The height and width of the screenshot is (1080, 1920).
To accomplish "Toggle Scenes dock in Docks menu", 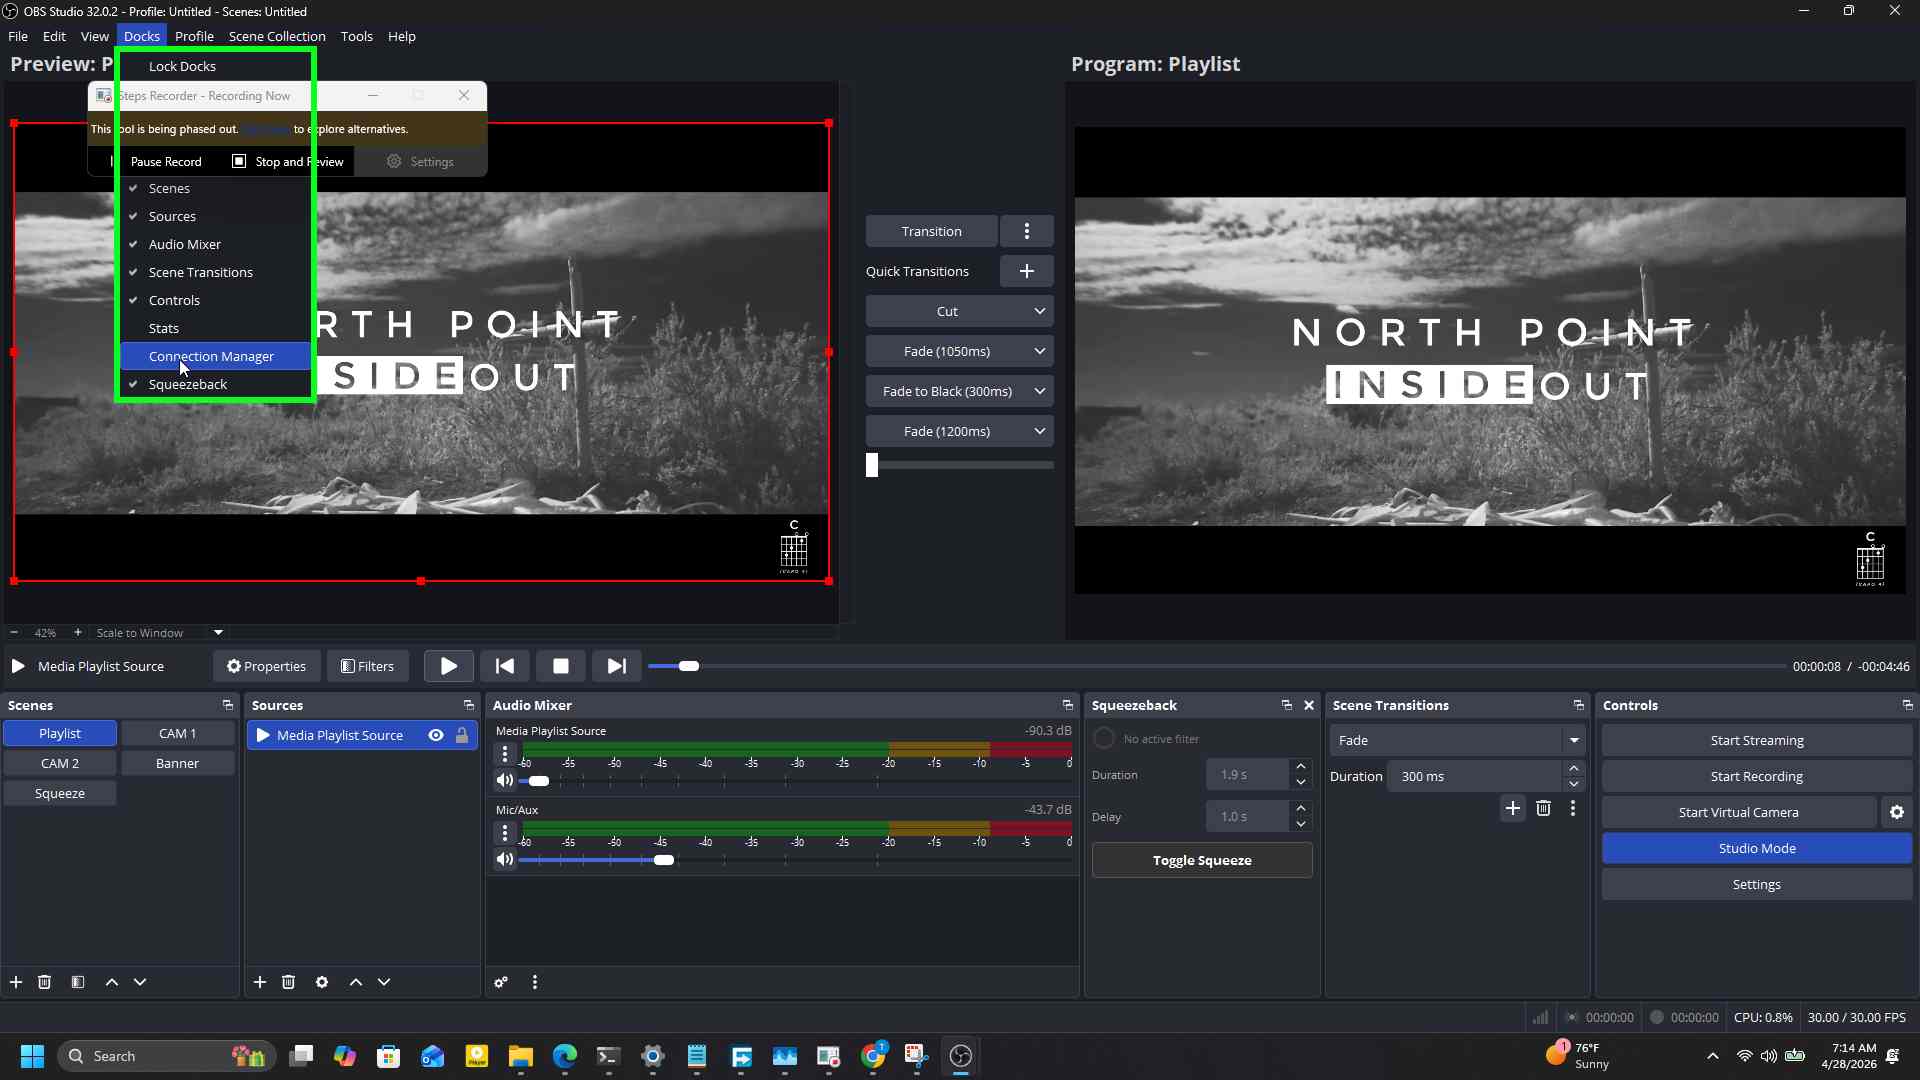I will click(216, 188).
